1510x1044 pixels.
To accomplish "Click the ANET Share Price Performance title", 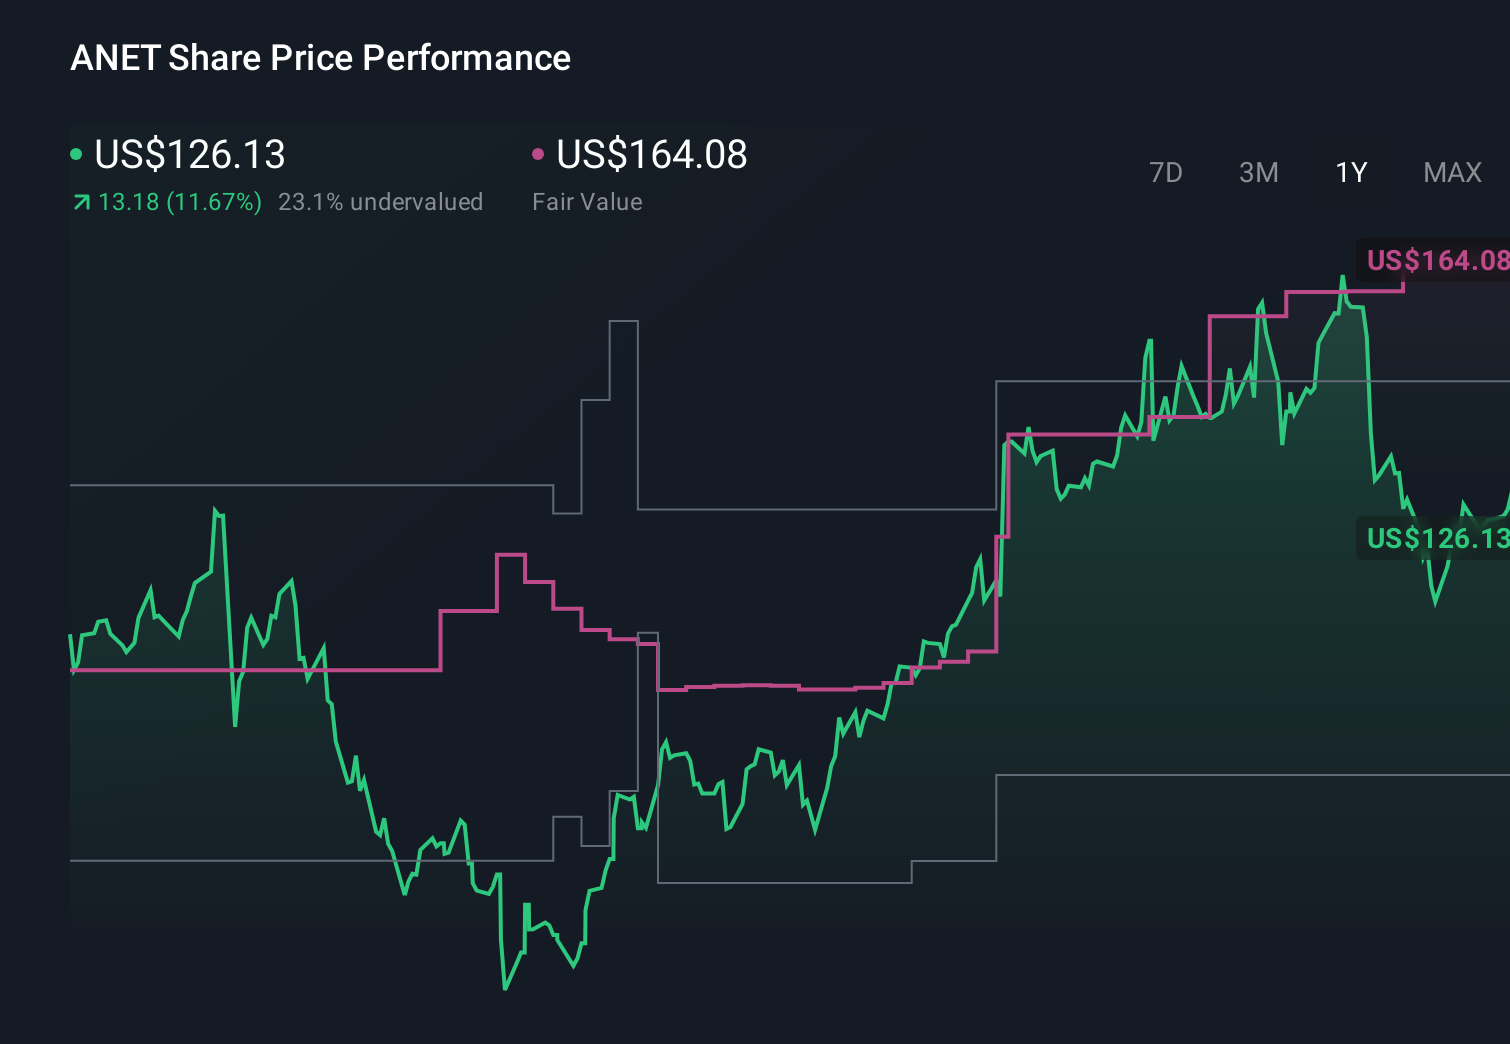I will pos(319,57).
